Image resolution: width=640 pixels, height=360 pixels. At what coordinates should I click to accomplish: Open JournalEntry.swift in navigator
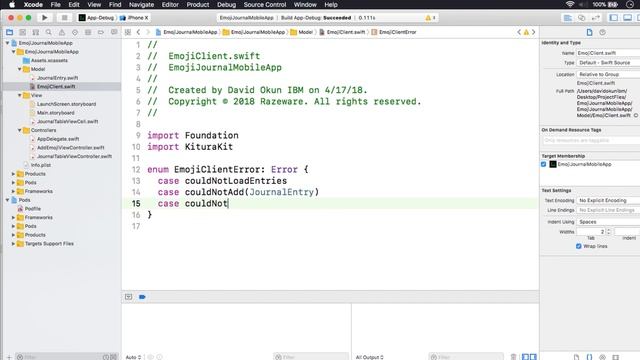click(x=57, y=78)
